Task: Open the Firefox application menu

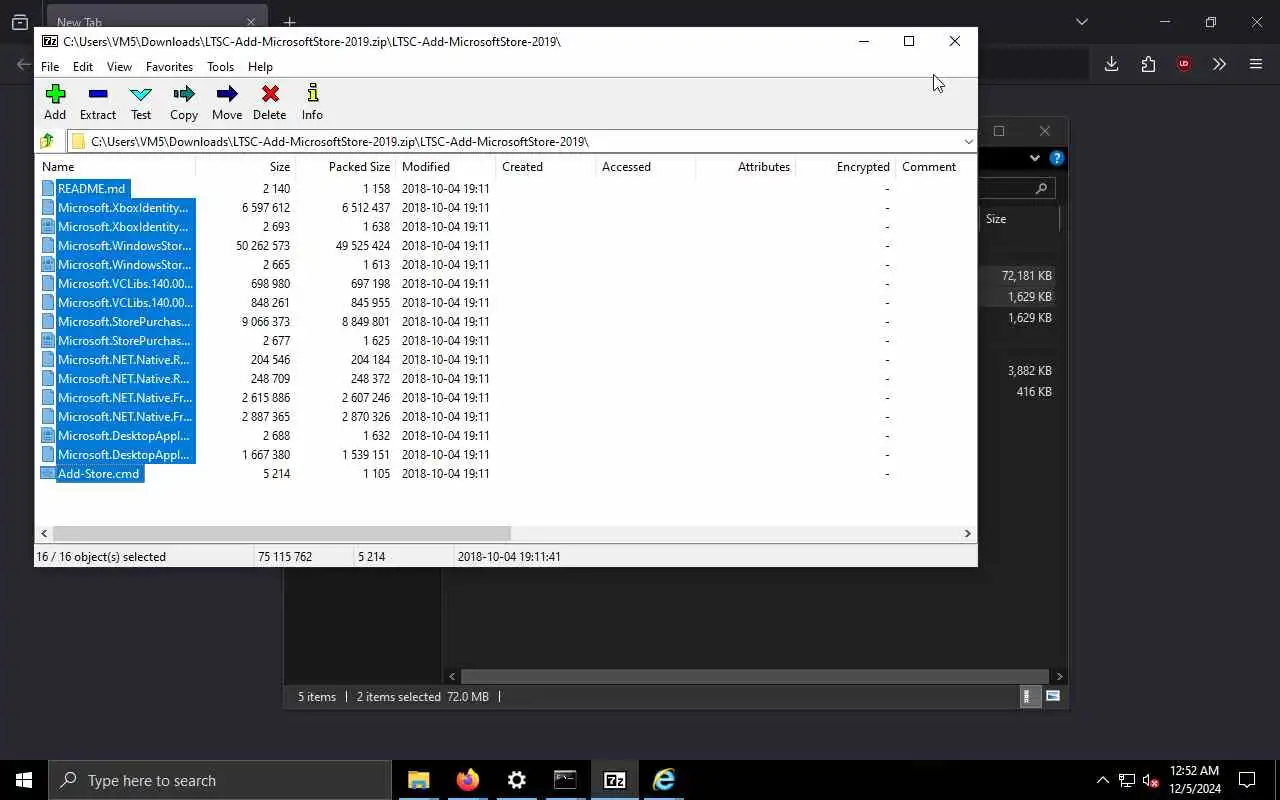Action: click(1256, 64)
